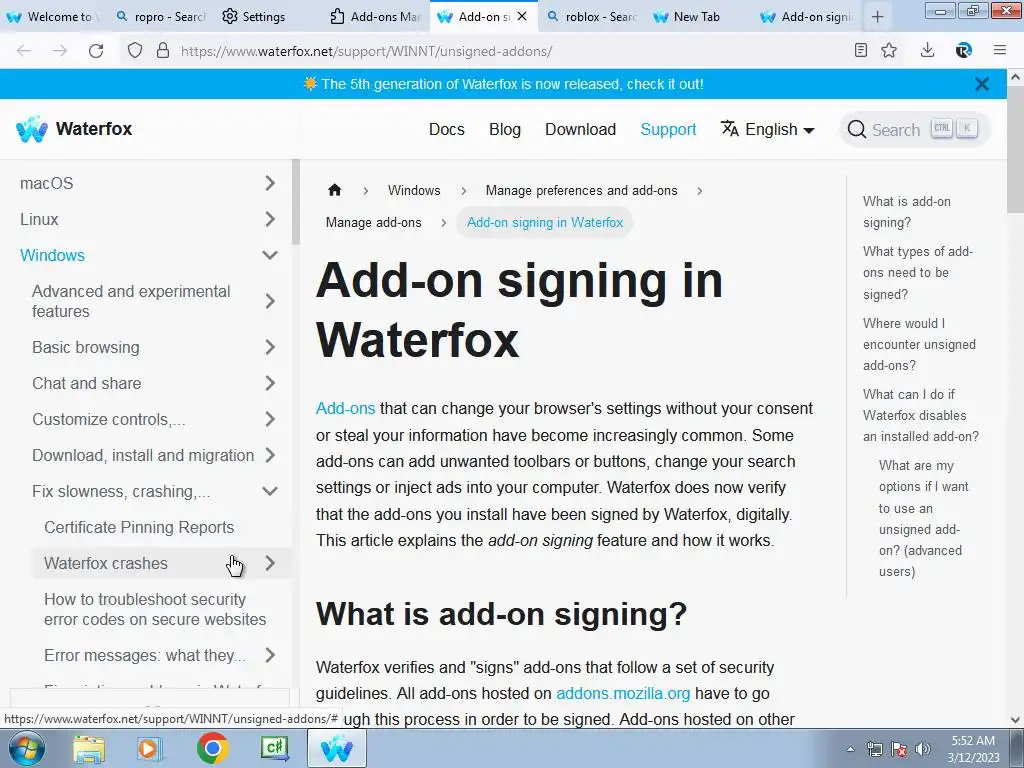Expand Advanced and experimental features chevron
1024x768 pixels.
point(270,301)
